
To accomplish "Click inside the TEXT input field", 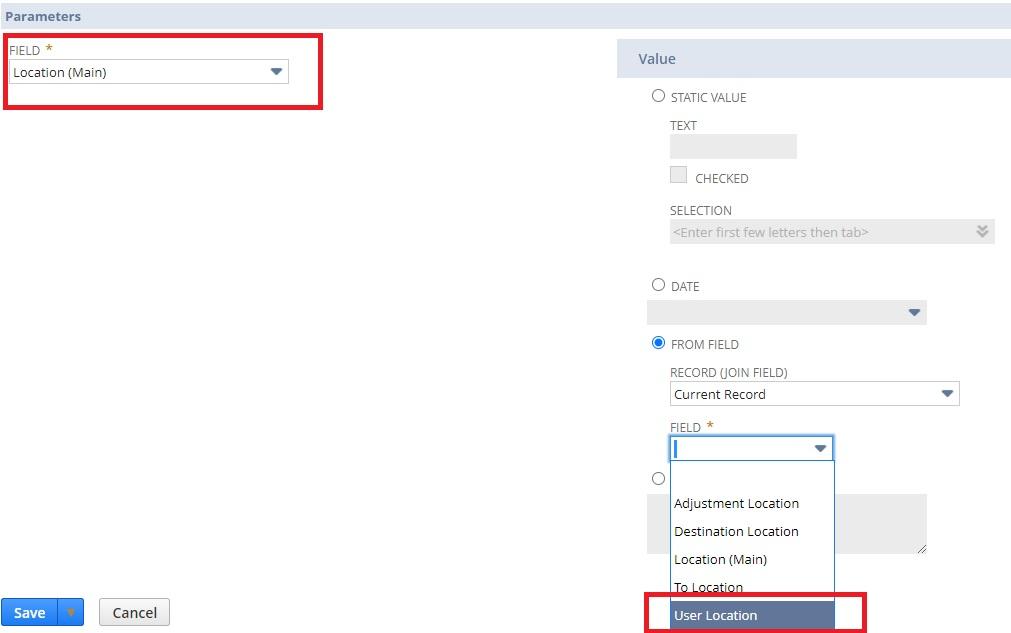I will point(732,146).
